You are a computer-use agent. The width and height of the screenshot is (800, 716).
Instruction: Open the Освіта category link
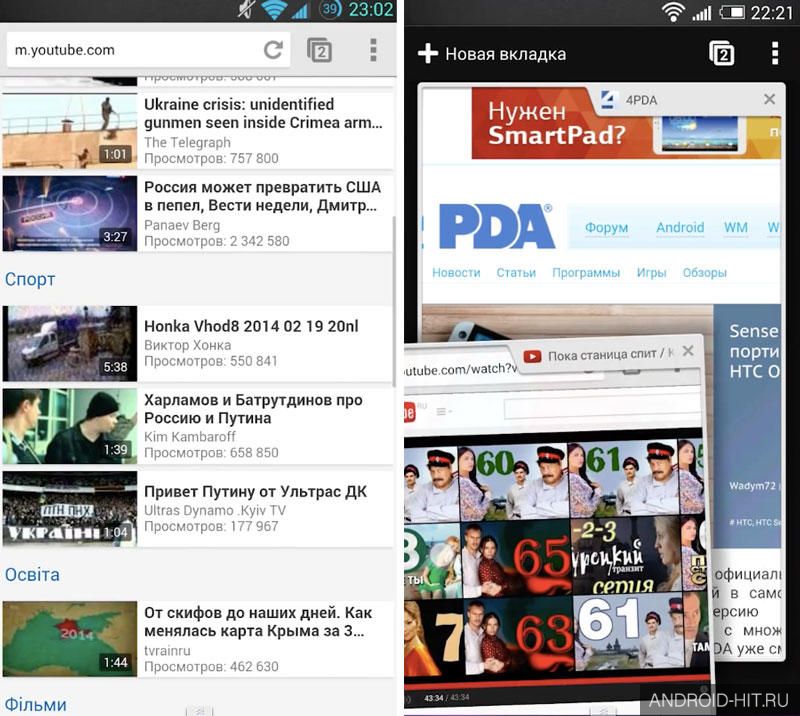tap(32, 575)
